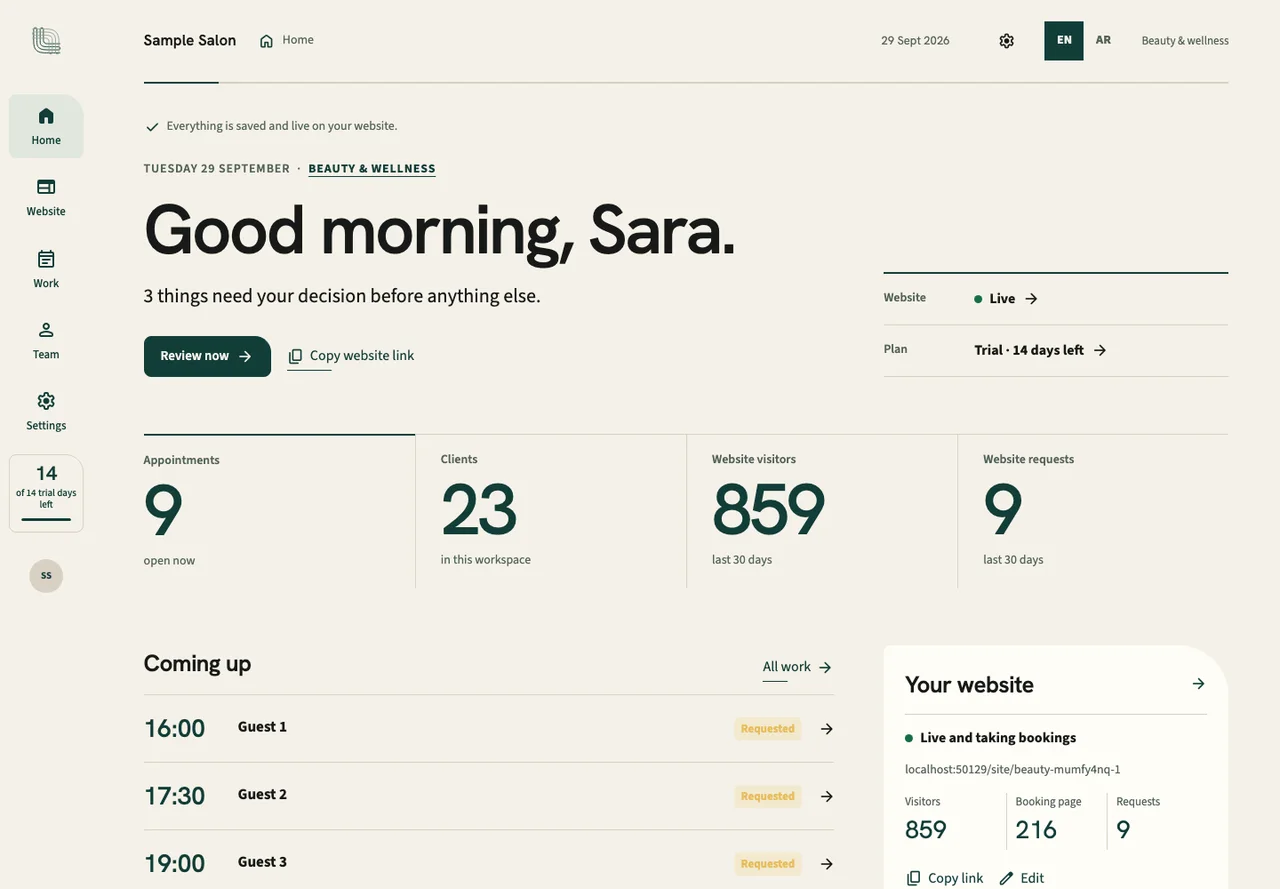This screenshot has width=1280, height=889.
Task: Click Copy link in Your website card
Action: [x=945, y=878]
